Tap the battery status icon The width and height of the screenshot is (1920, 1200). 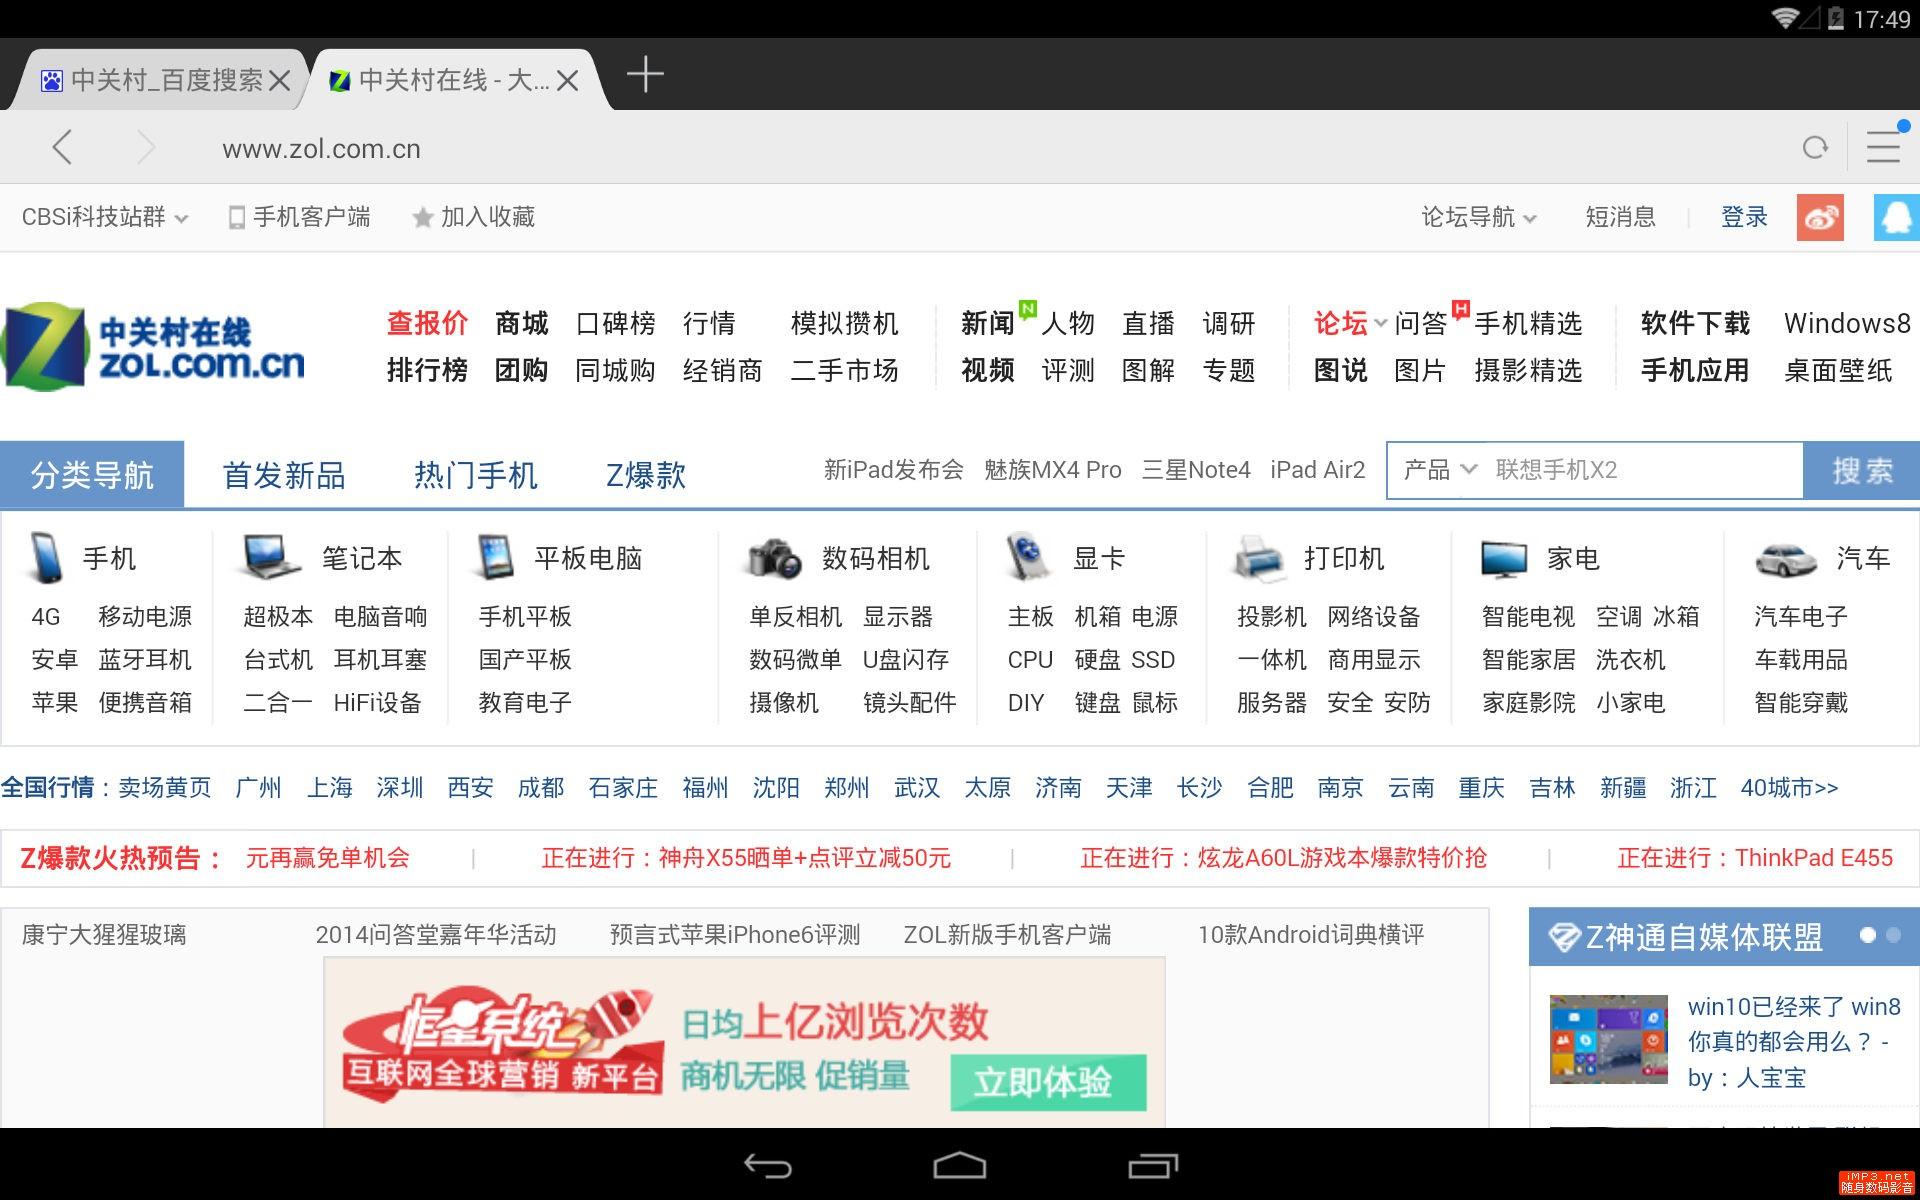pos(1835,18)
